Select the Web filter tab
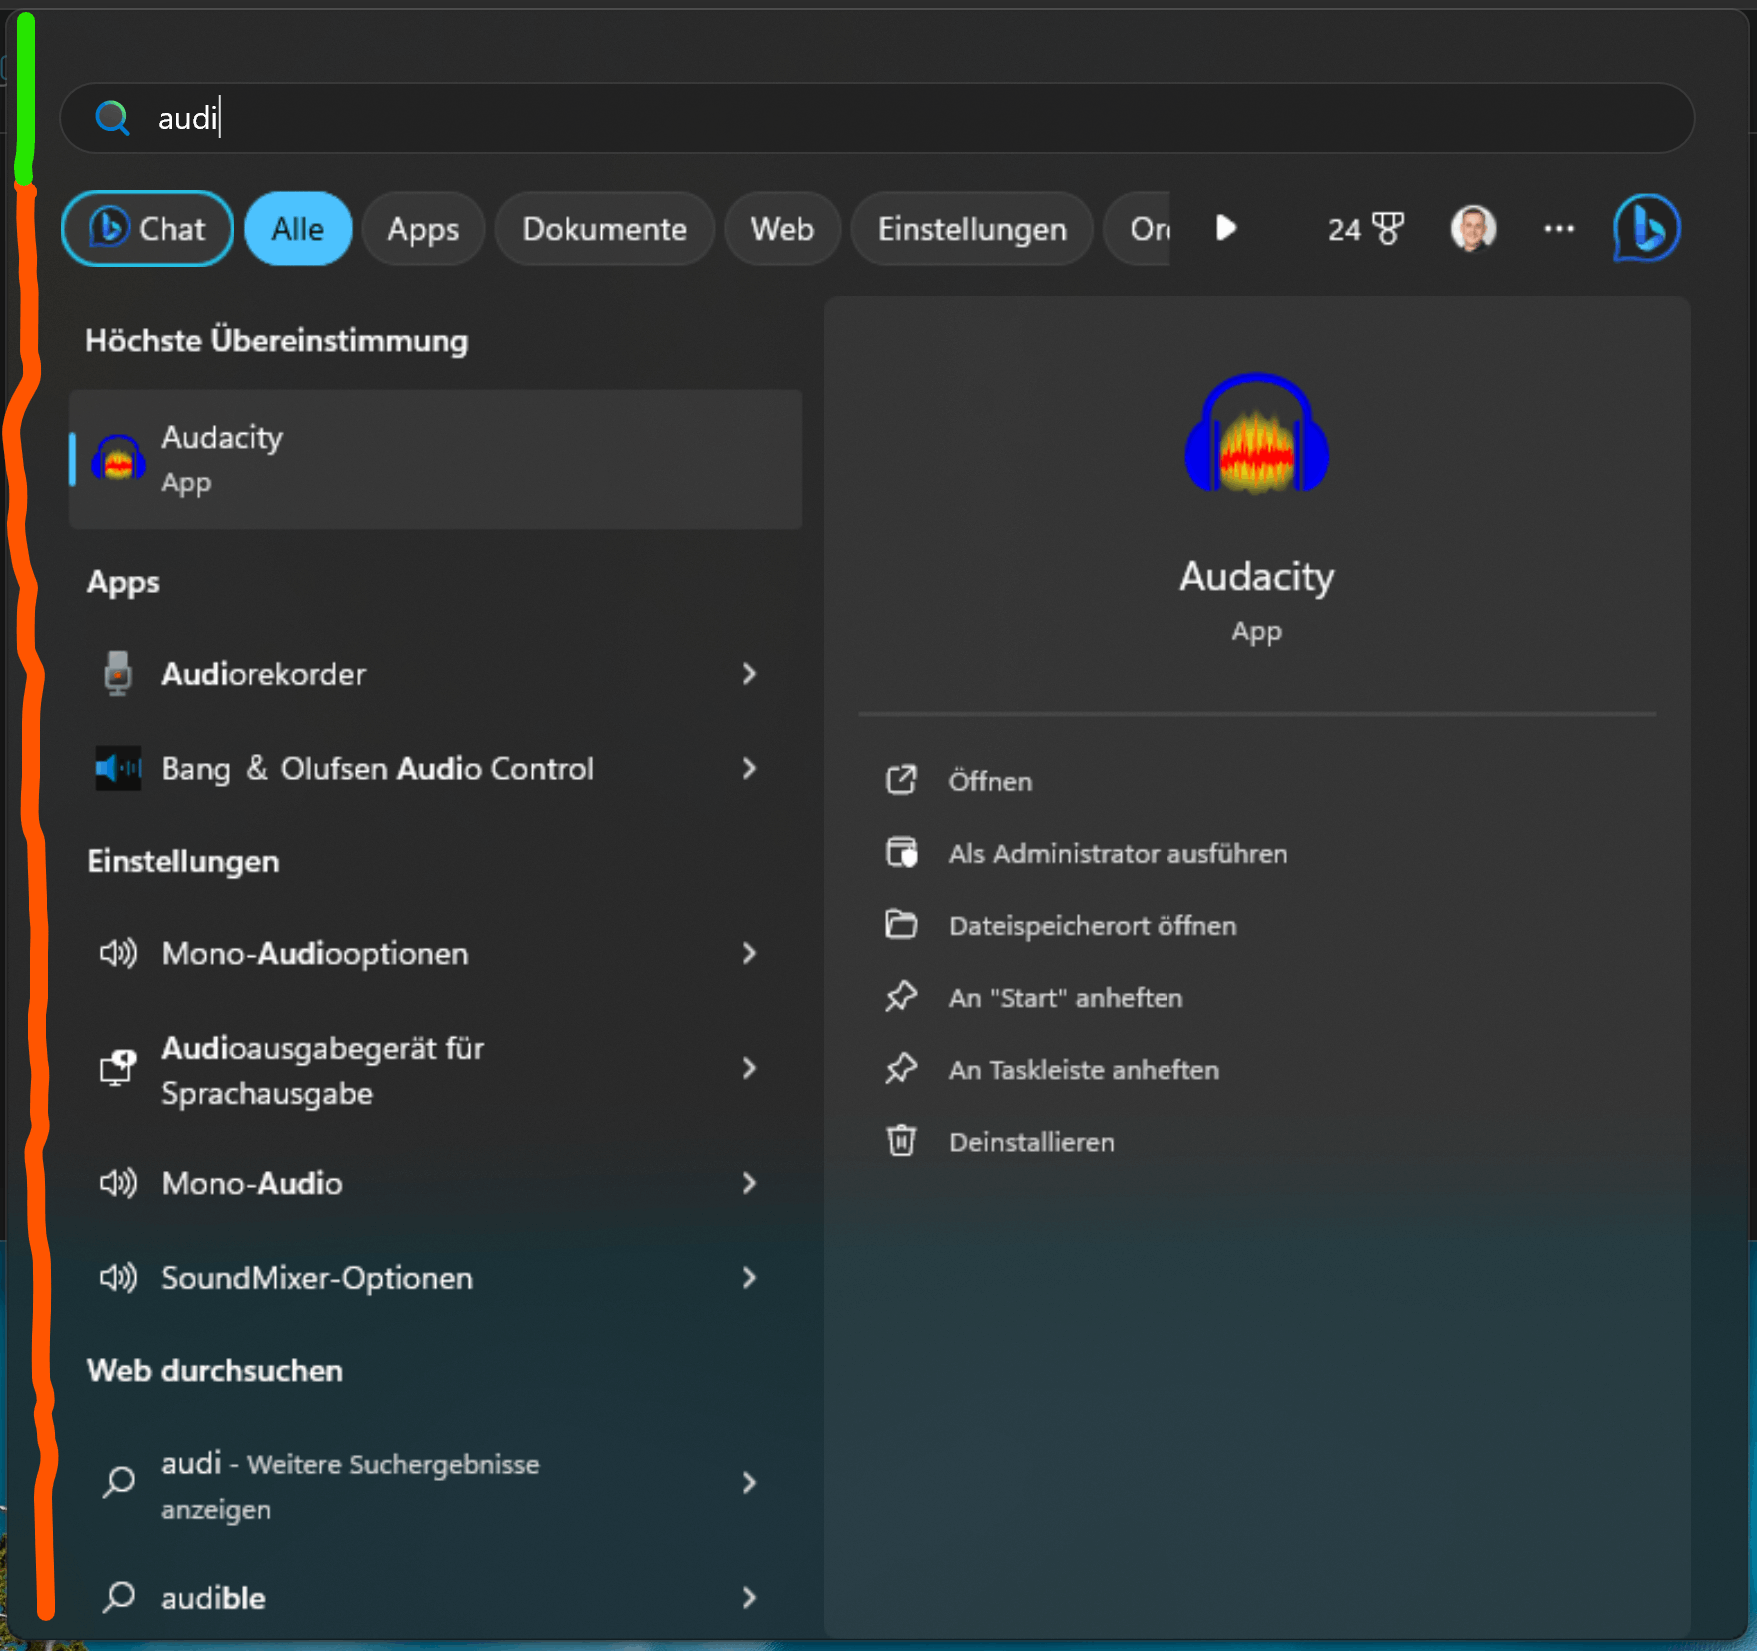This screenshot has height=1651, width=1757. [782, 228]
